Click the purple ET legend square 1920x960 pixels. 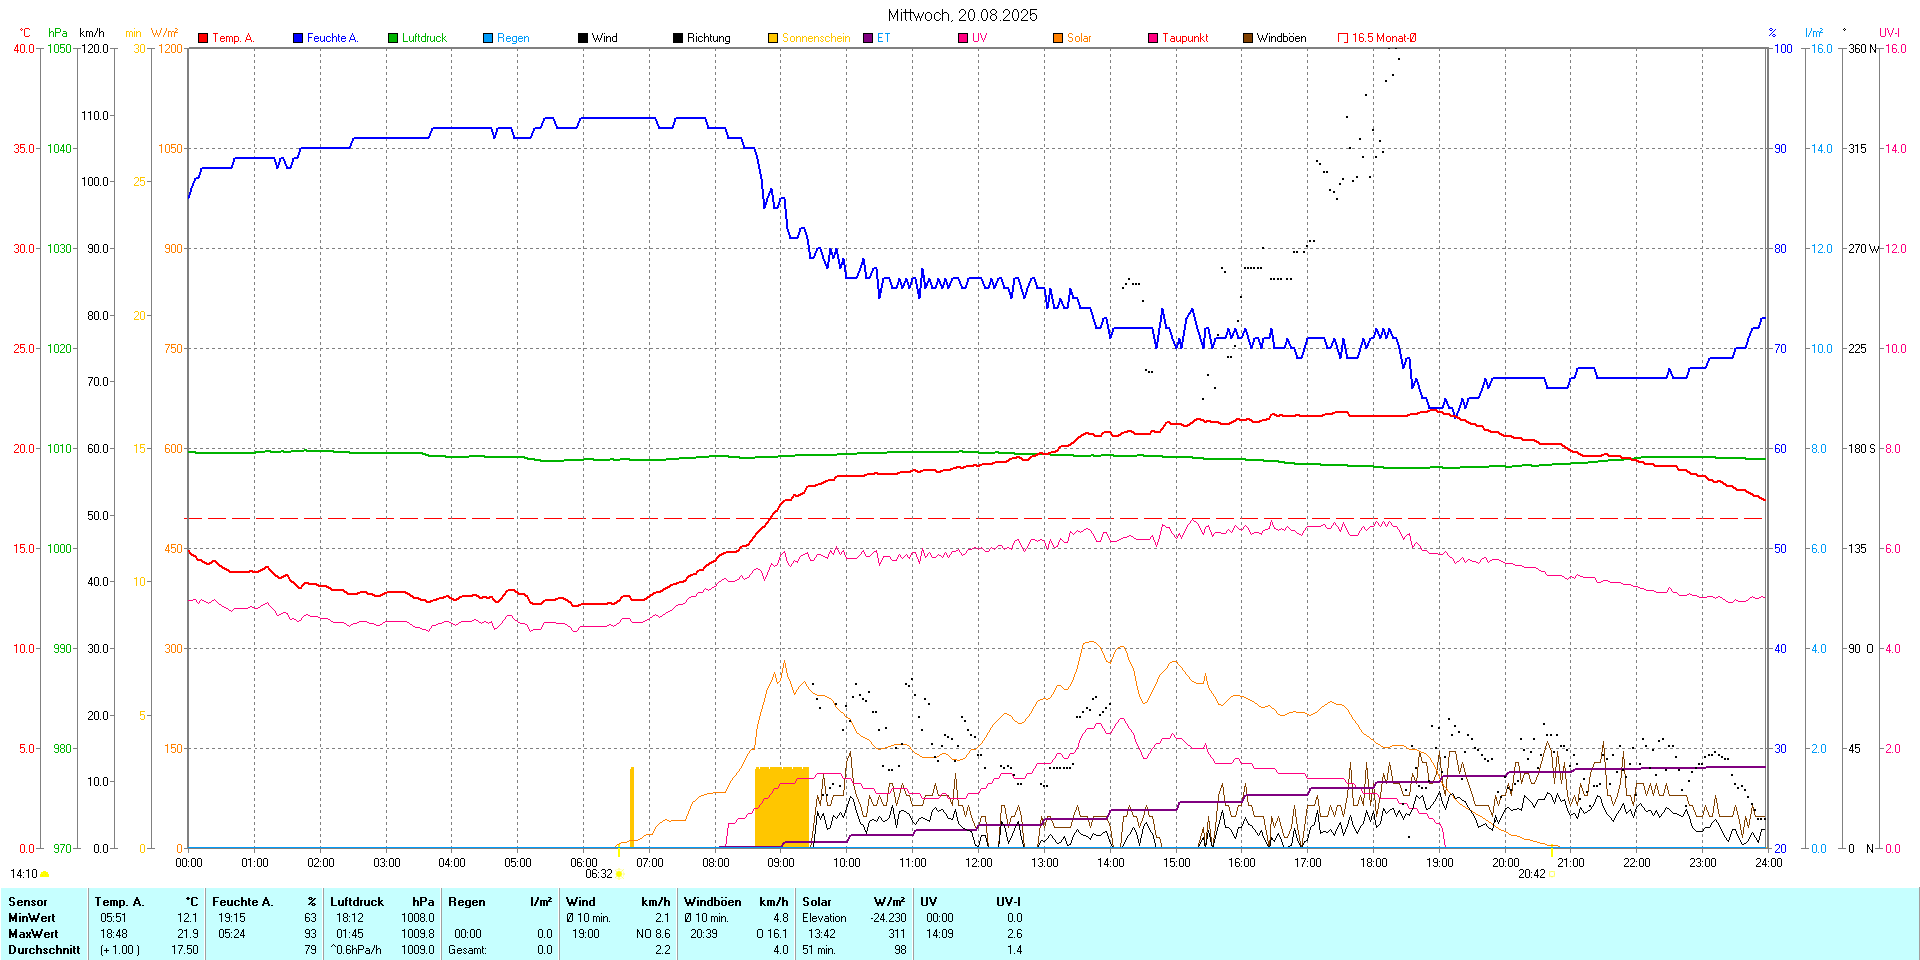pos(868,38)
